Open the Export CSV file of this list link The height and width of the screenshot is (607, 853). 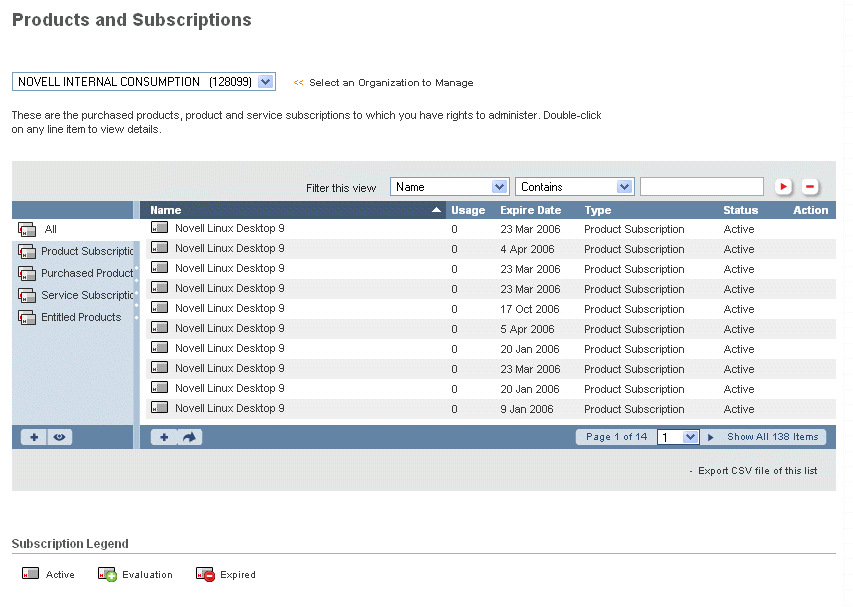757,470
